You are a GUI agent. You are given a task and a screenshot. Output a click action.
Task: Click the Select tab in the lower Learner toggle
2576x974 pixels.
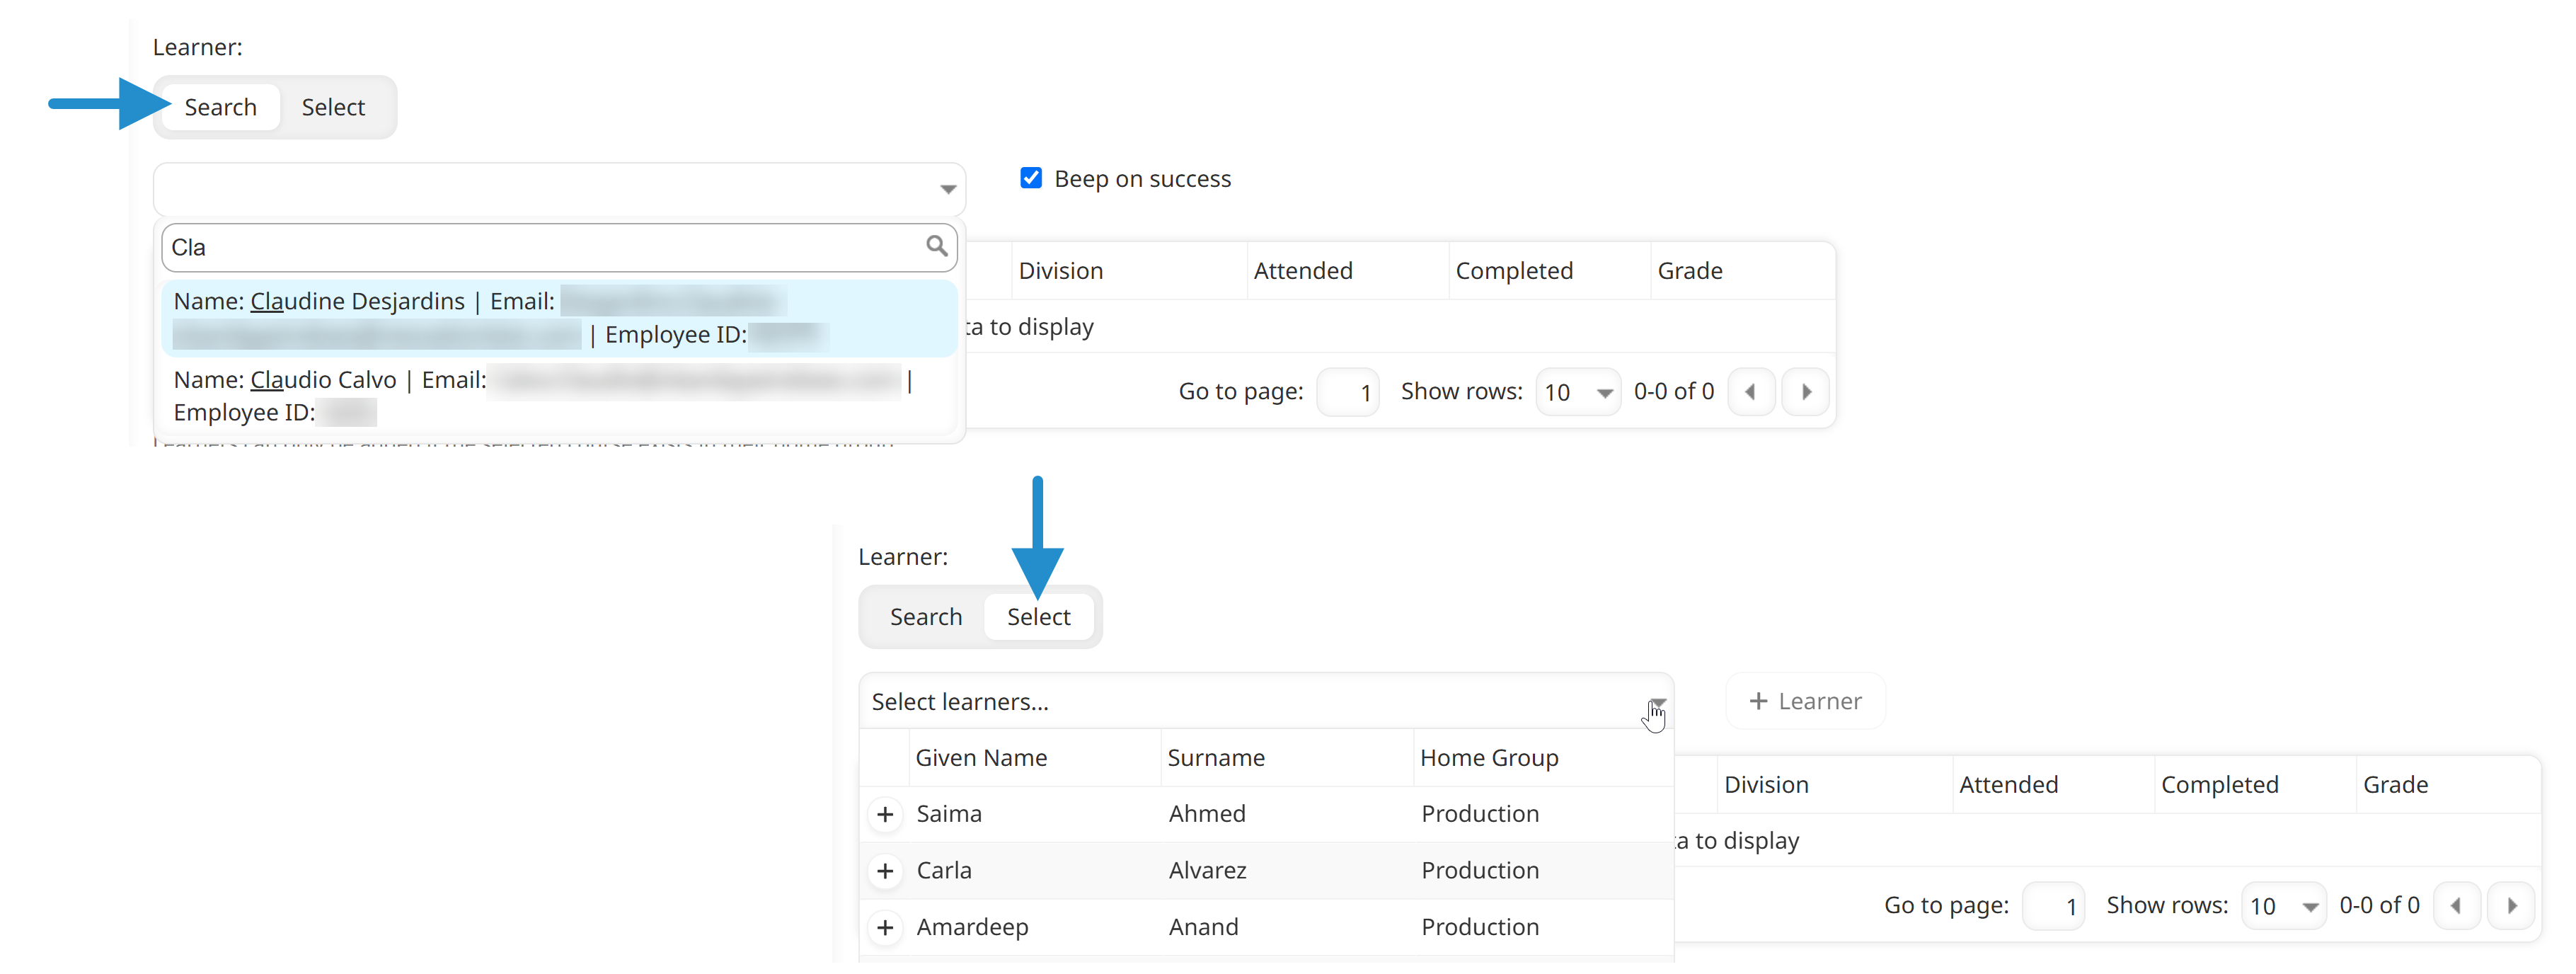(1038, 617)
